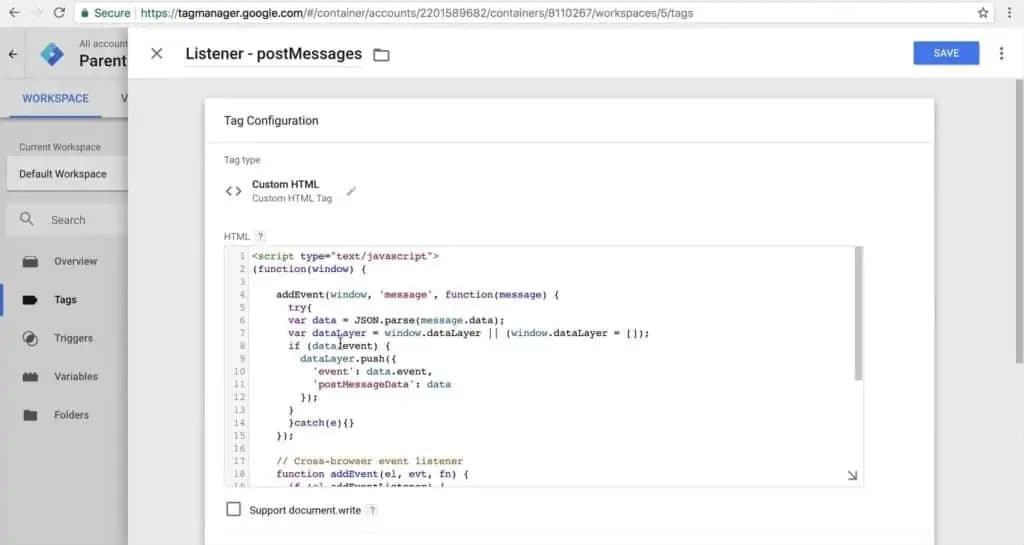Enable Support document.write checkbox
The height and width of the screenshot is (545, 1024).
tap(233, 509)
